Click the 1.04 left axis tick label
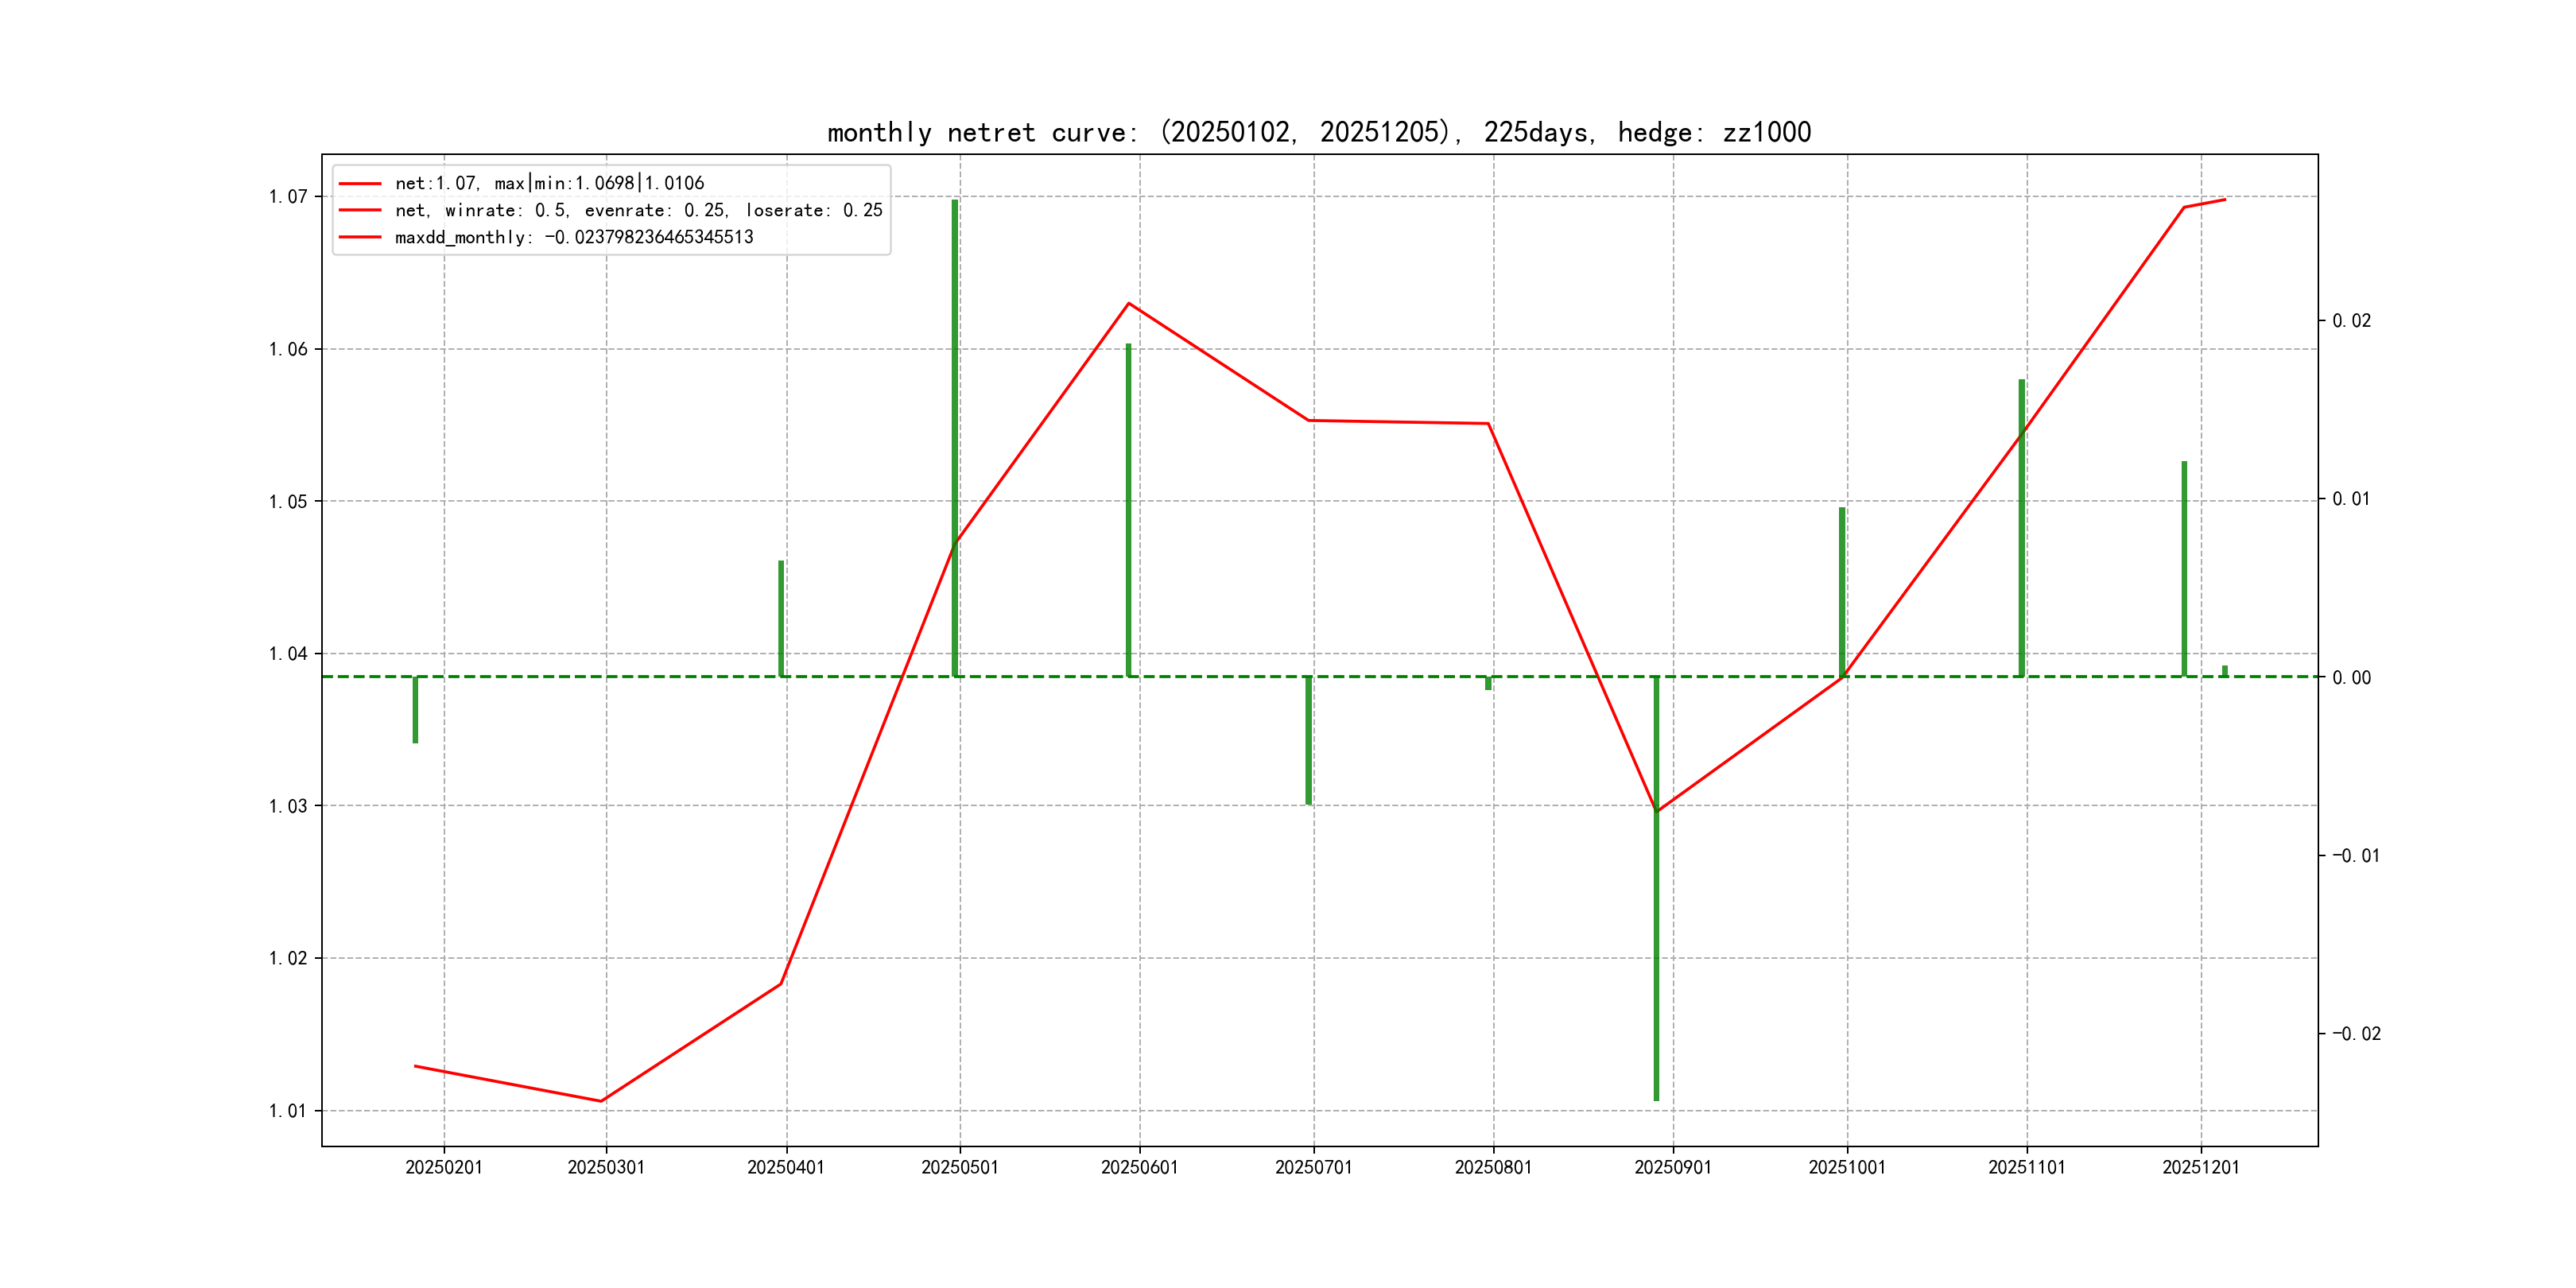The height and width of the screenshot is (1288, 2576). point(288,654)
